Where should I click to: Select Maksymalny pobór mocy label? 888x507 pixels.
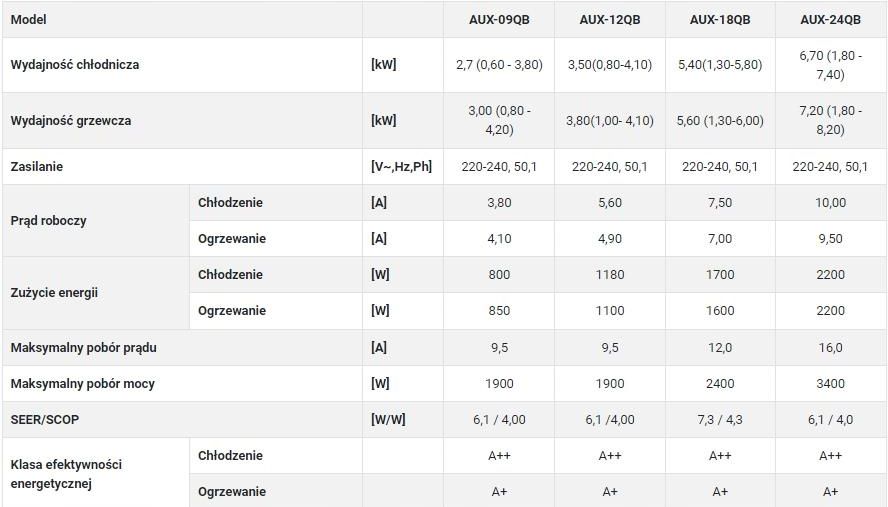point(83,384)
